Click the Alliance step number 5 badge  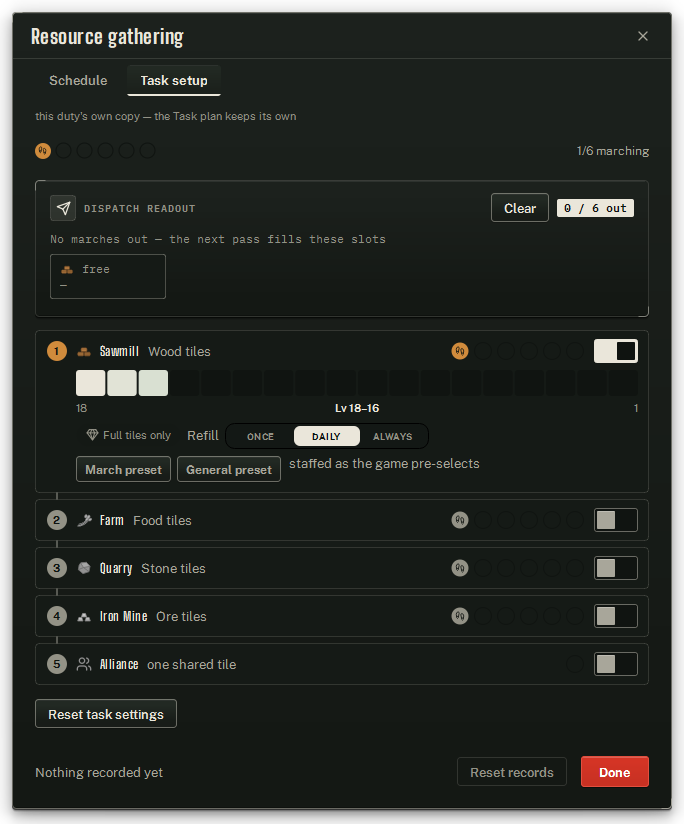[x=57, y=664]
